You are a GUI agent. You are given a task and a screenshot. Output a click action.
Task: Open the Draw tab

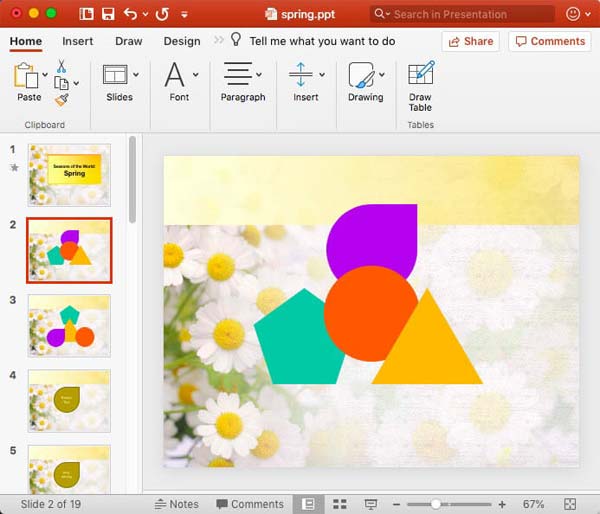pyautogui.click(x=129, y=41)
